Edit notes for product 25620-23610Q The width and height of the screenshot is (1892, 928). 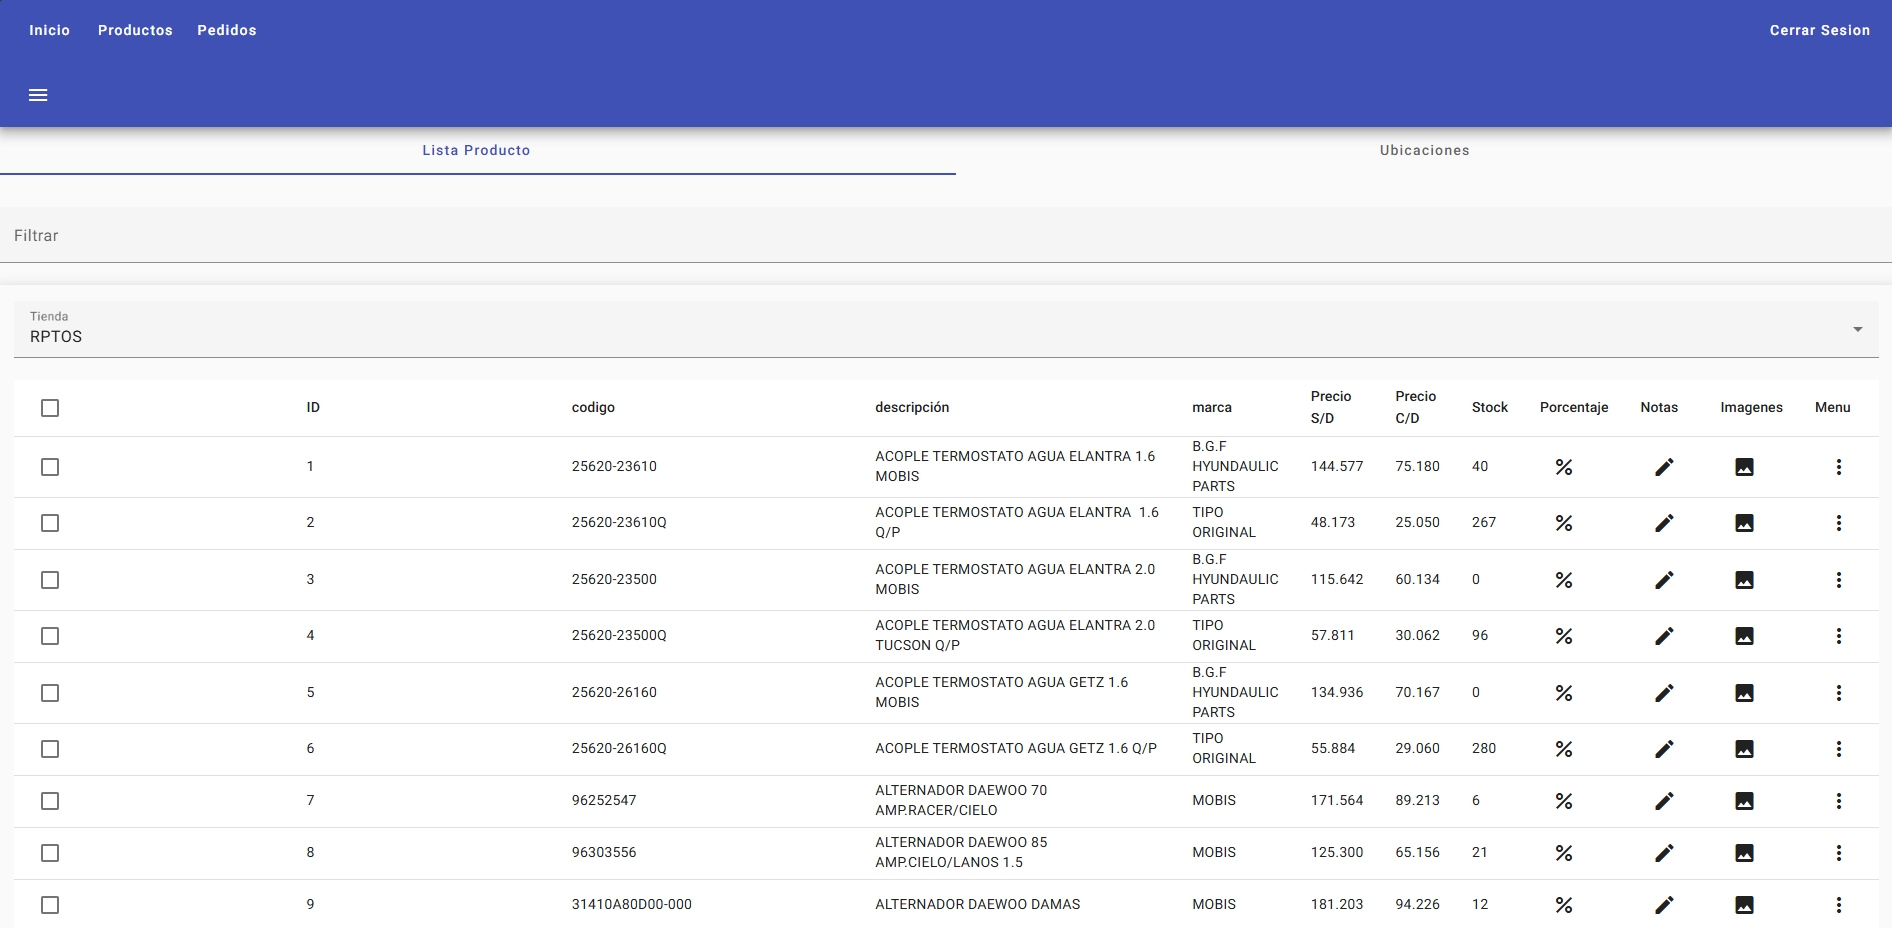pos(1664,523)
